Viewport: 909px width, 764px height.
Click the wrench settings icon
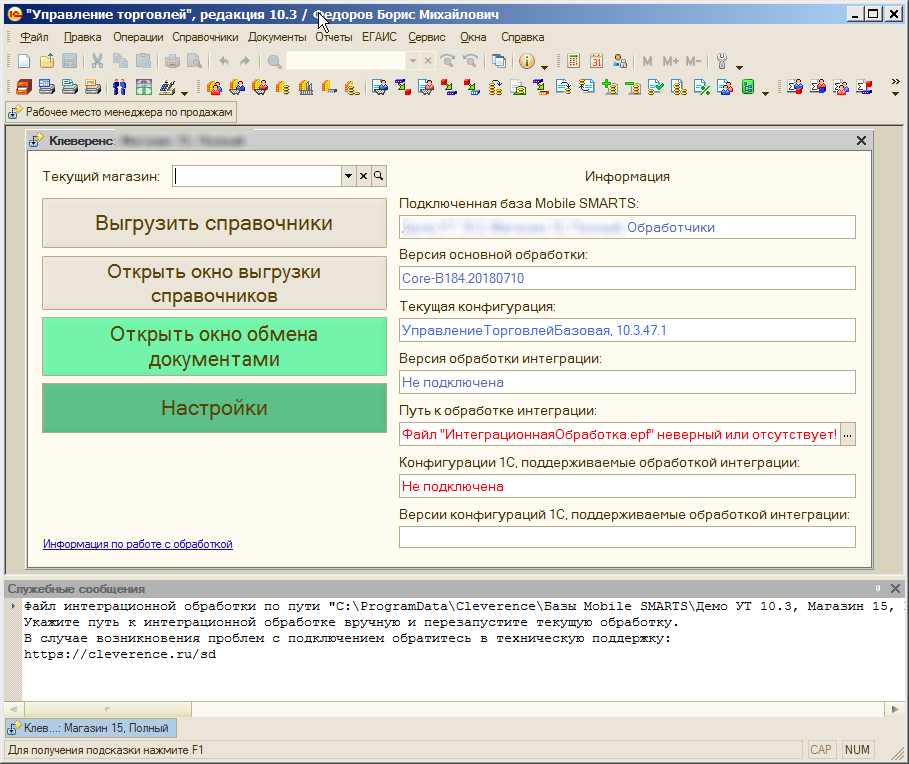[722, 61]
